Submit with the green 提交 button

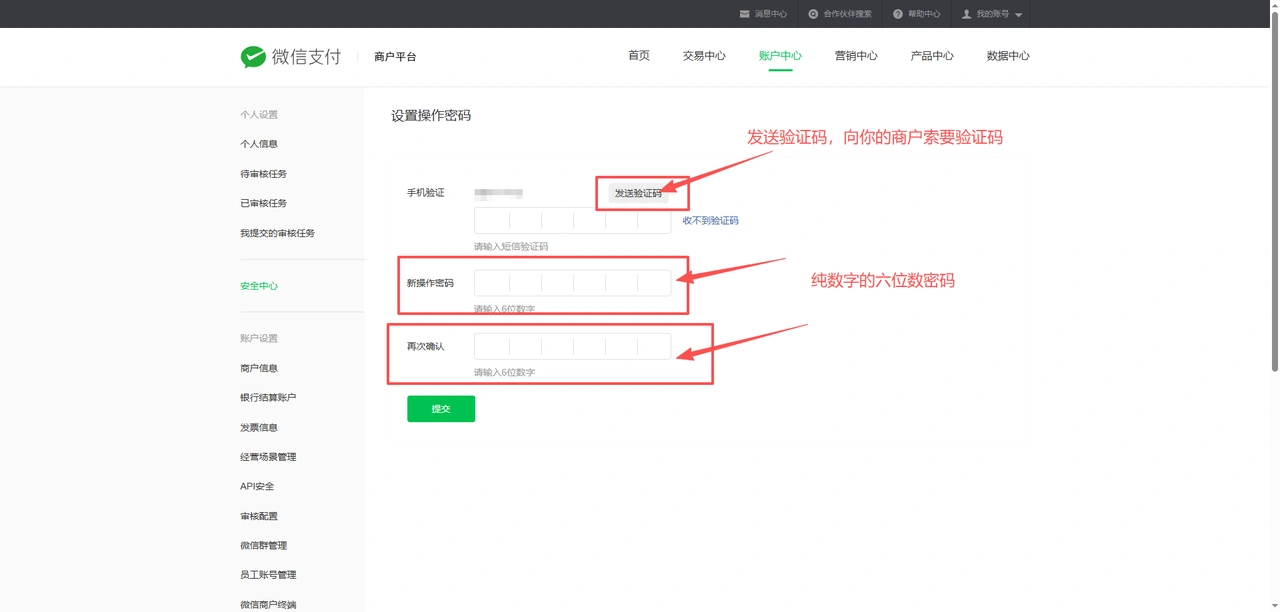tap(441, 409)
